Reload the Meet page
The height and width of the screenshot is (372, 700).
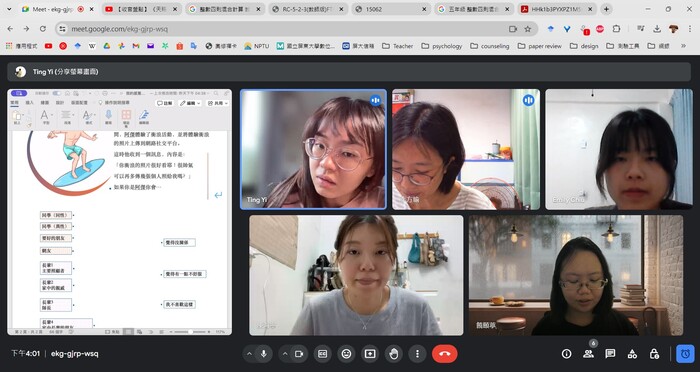[42, 29]
